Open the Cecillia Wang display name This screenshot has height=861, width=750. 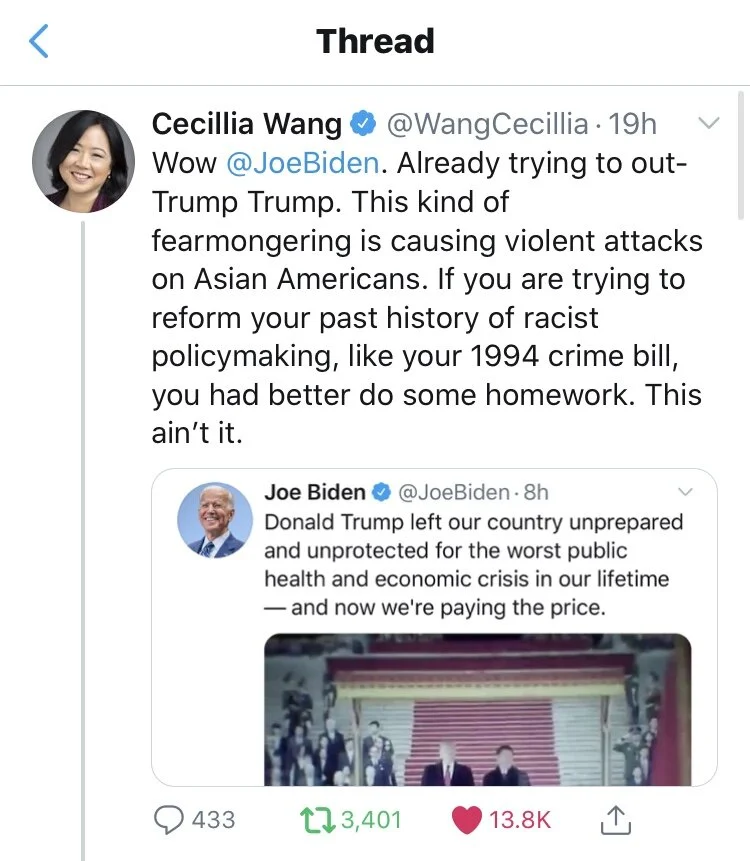coord(247,124)
